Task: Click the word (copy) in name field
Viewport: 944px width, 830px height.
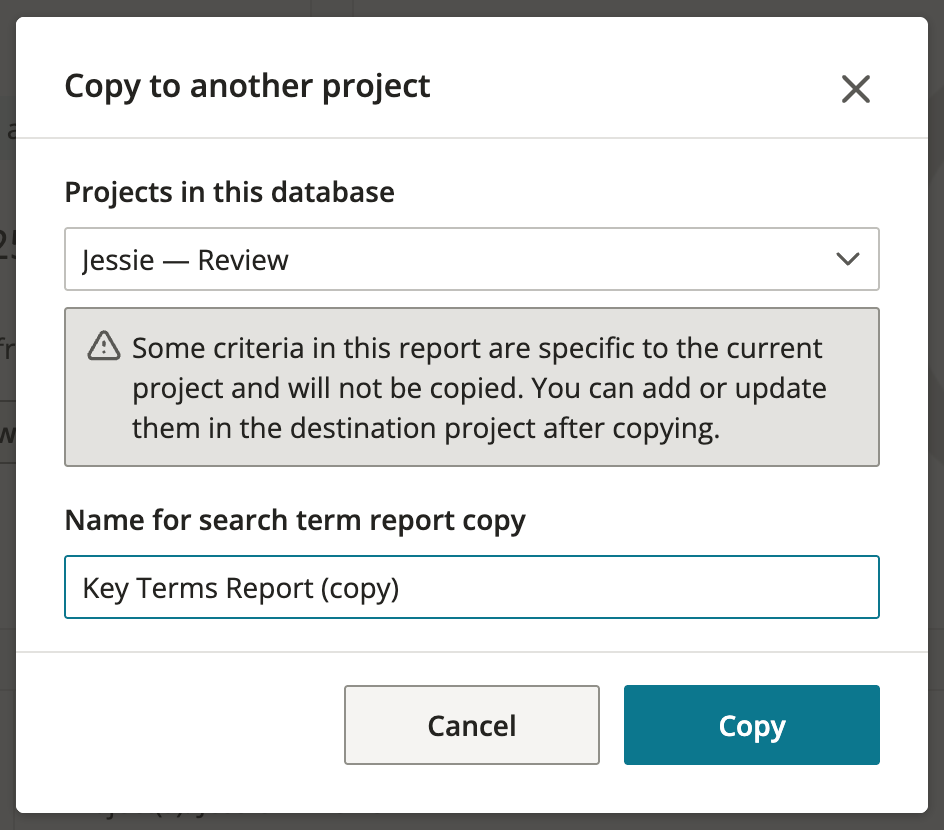Action: point(360,588)
